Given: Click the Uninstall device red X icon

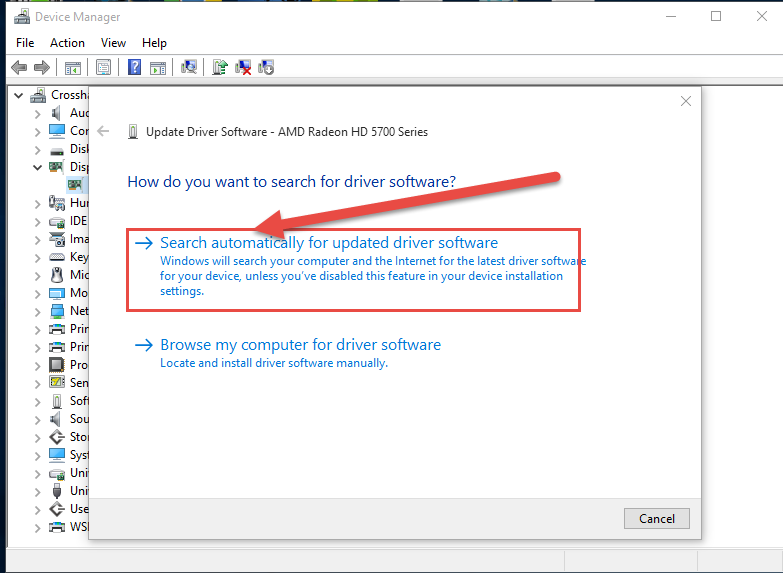Looking at the screenshot, I should point(243,67).
